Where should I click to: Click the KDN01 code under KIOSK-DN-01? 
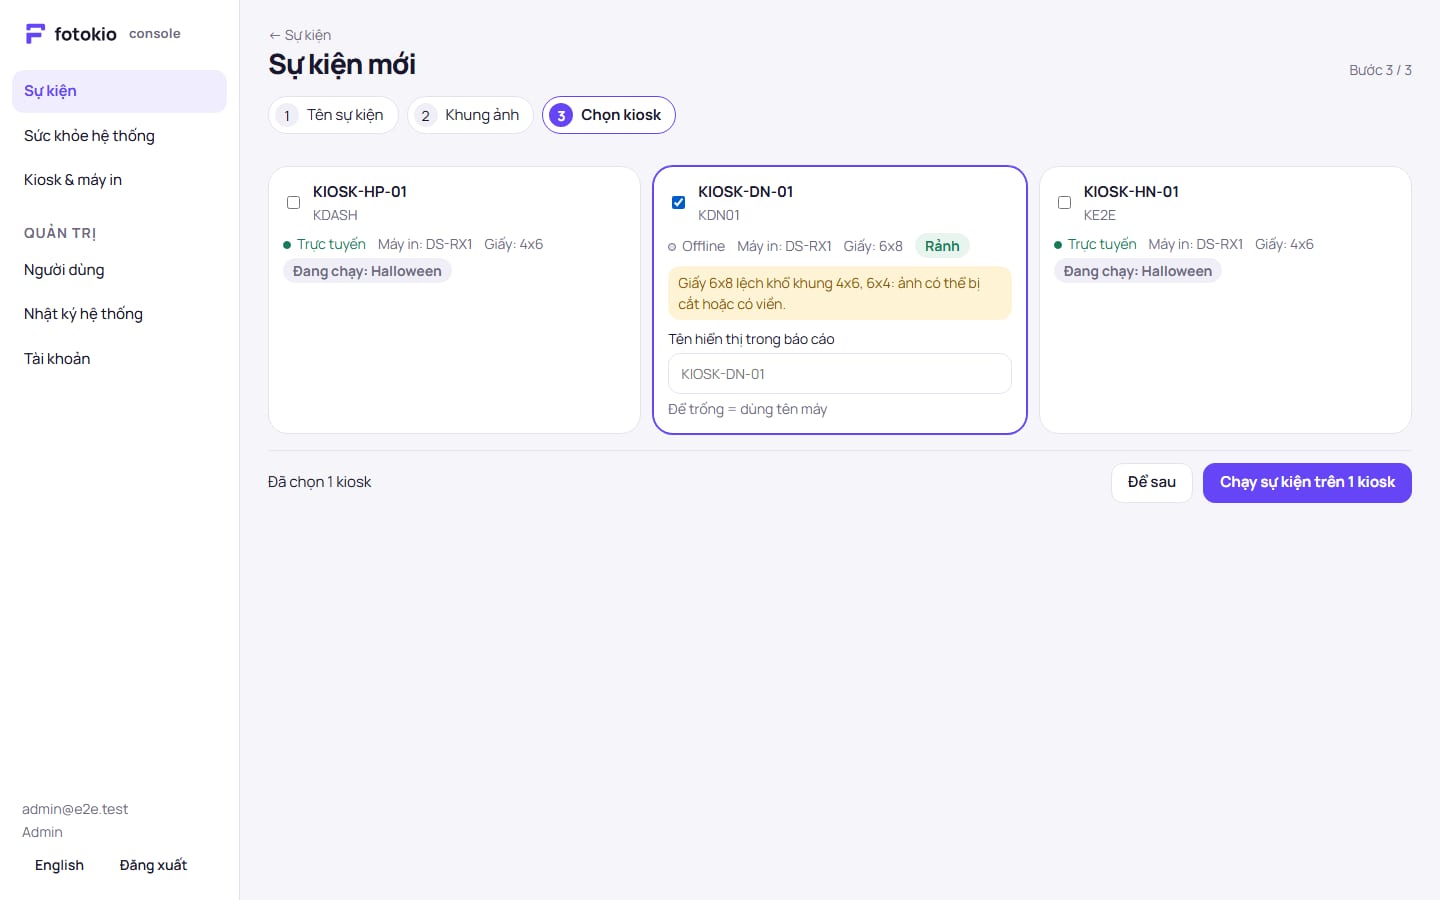coord(719,215)
